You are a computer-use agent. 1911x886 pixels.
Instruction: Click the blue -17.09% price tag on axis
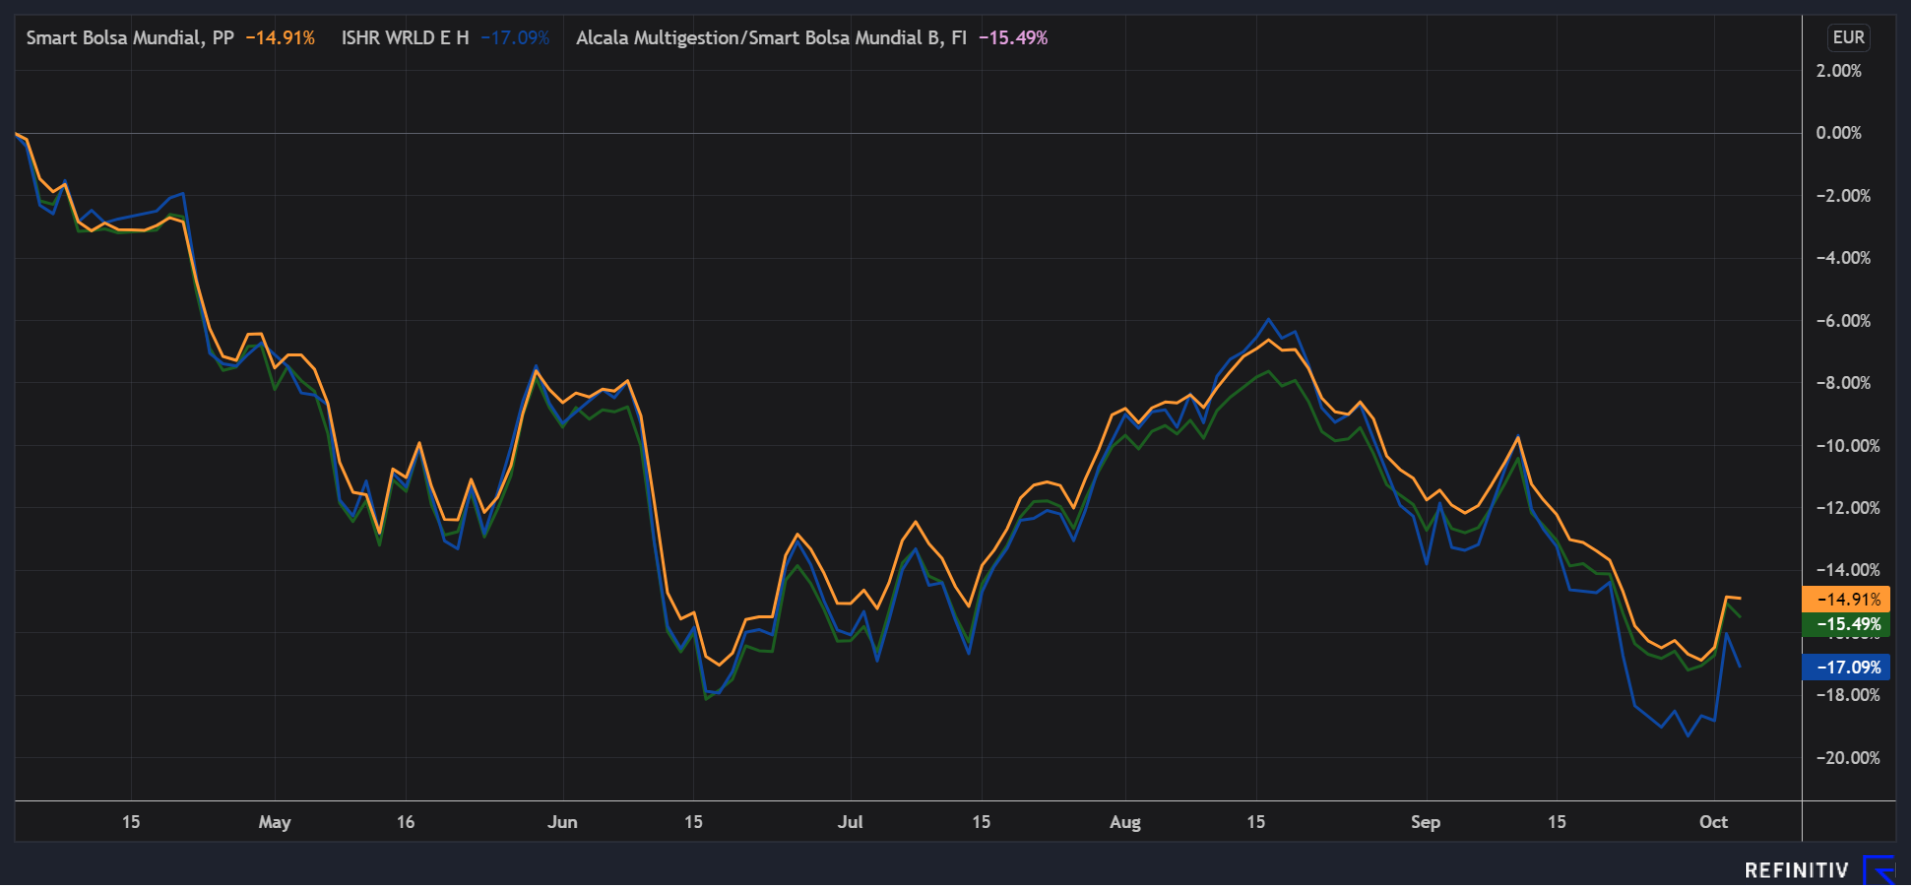(x=1846, y=667)
